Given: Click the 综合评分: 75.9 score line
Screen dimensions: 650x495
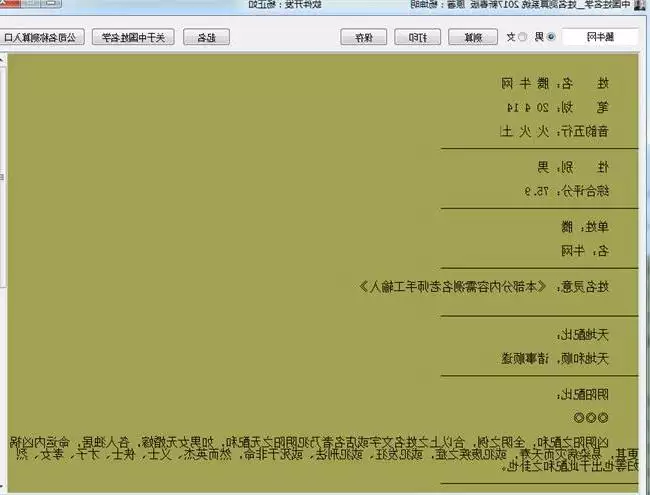Looking at the screenshot, I should (x=567, y=191).
